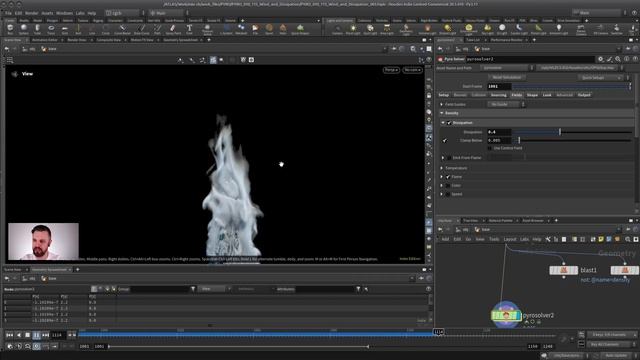The width and height of the screenshot is (640, 360).
Task: Open the Geometry Spreadsheet pane tab
Action: 180,40
